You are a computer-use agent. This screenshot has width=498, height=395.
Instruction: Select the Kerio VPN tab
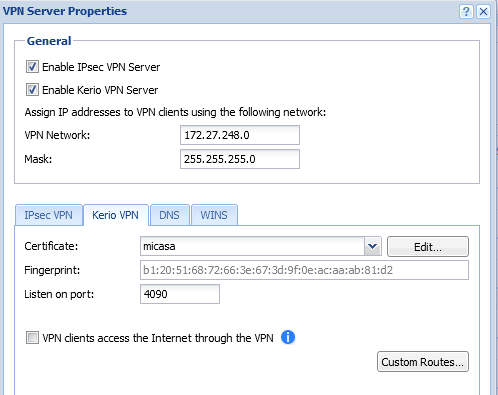coord(115,215)
